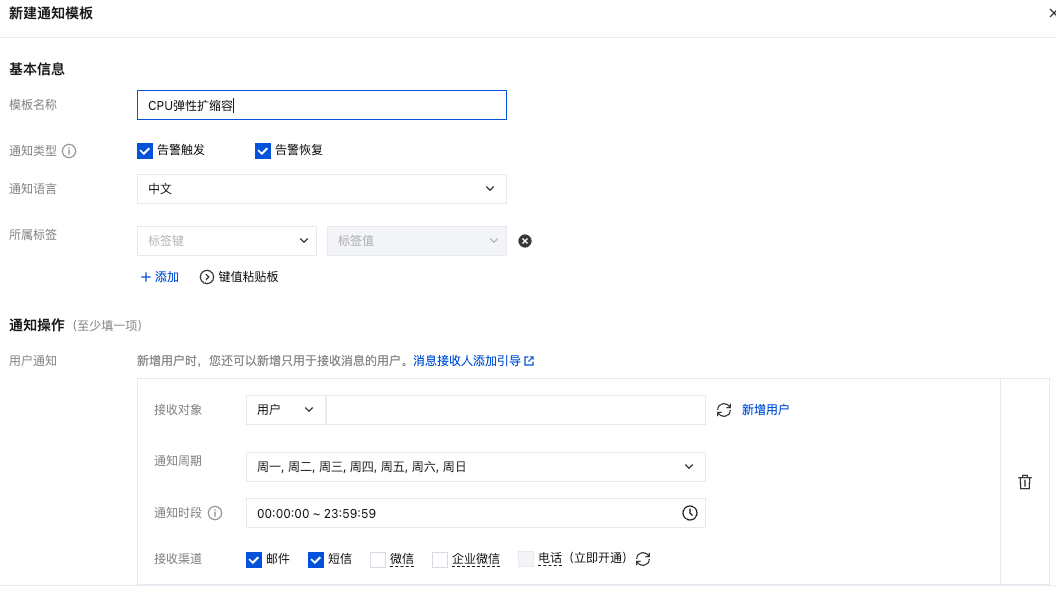This screenshot has width=1056, height=590.
Task: Click the 添加 tag link
Action: 159,277
